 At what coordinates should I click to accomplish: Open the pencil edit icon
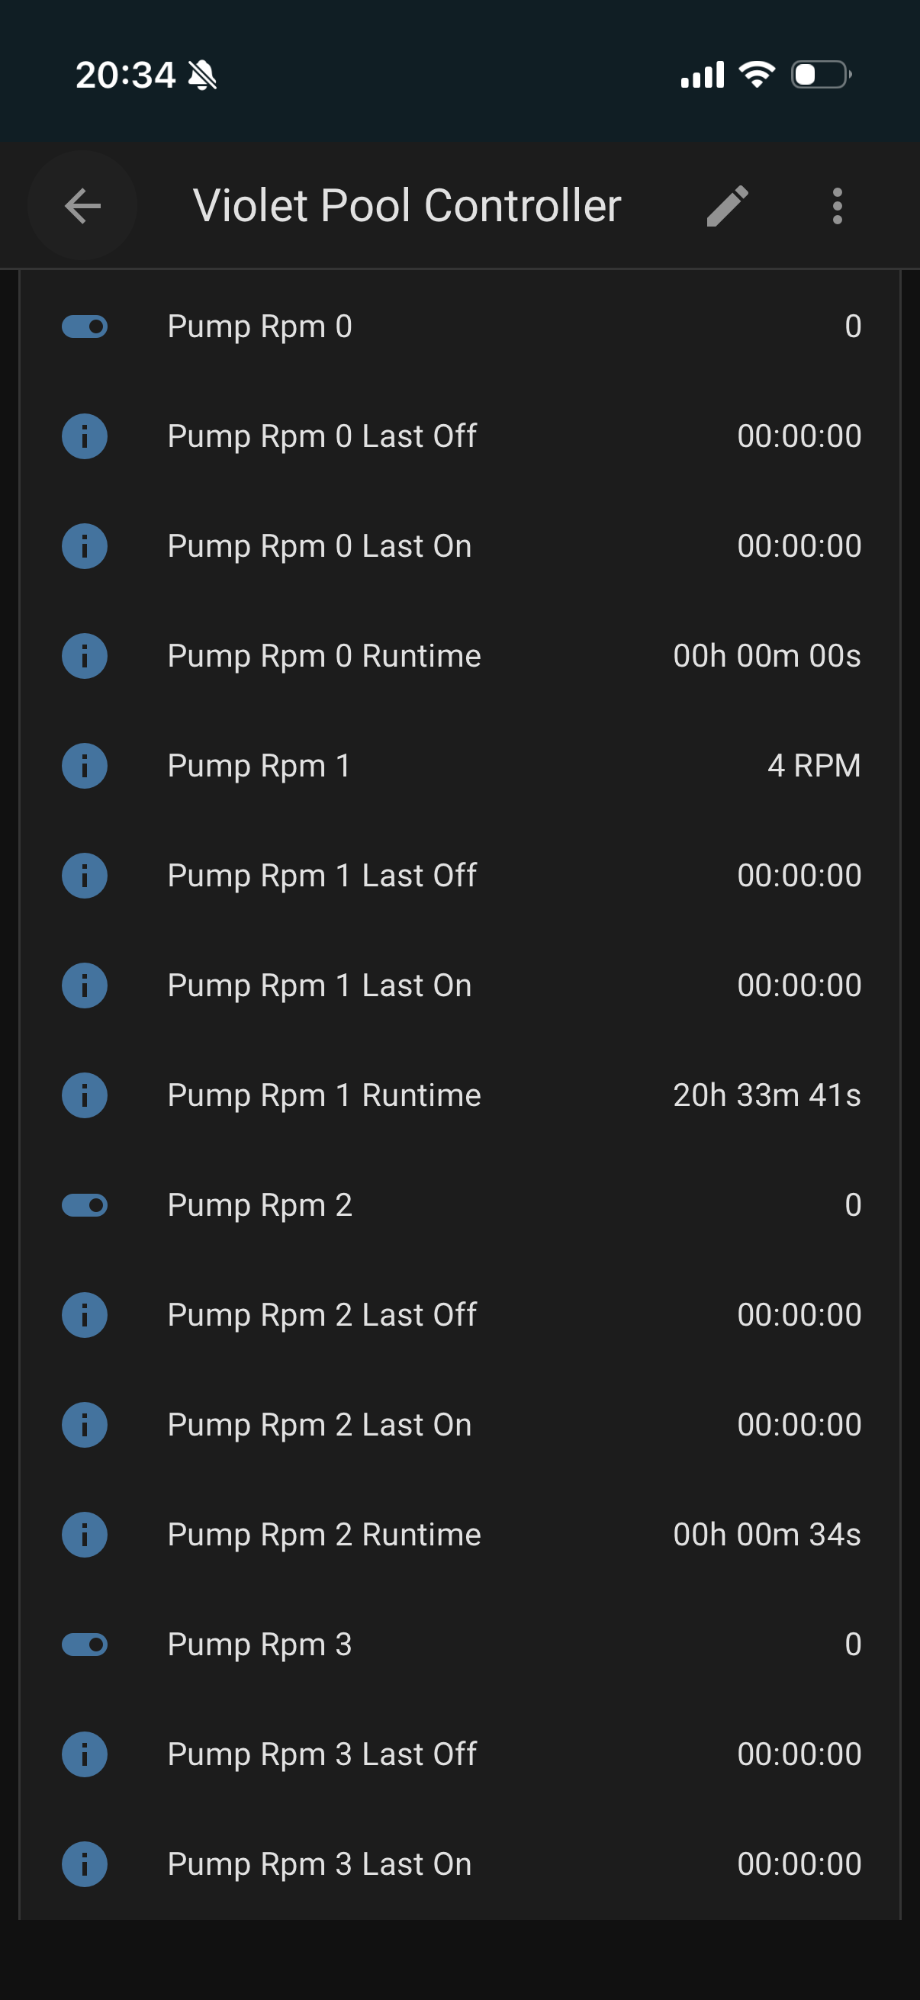[727, 206]
